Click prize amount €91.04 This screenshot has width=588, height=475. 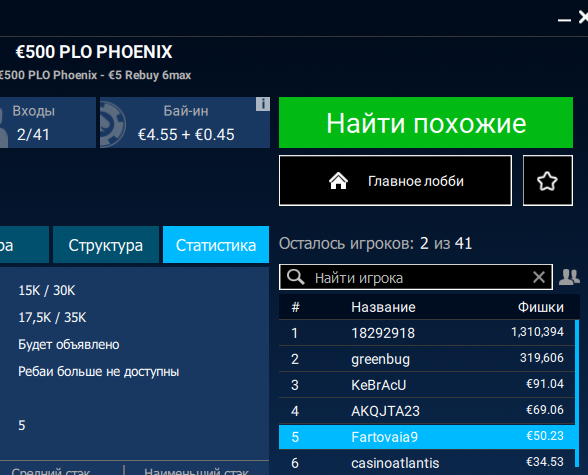(545, 384)
